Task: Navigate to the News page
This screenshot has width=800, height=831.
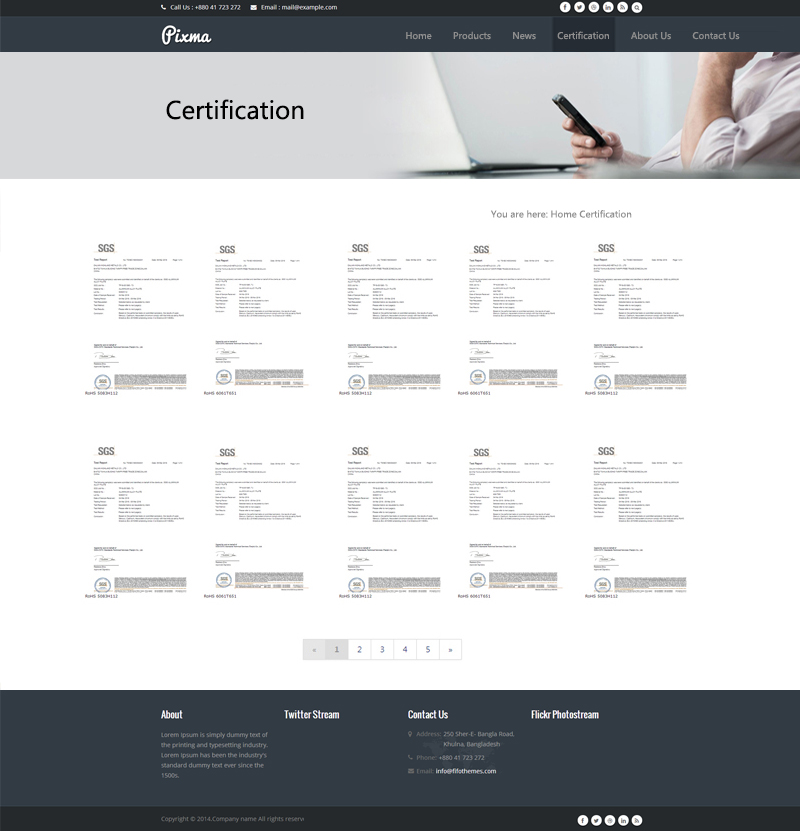Action: 524,36
